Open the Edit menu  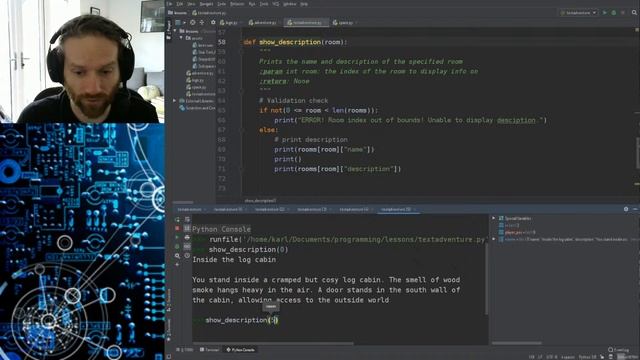(x=180, y=4)
